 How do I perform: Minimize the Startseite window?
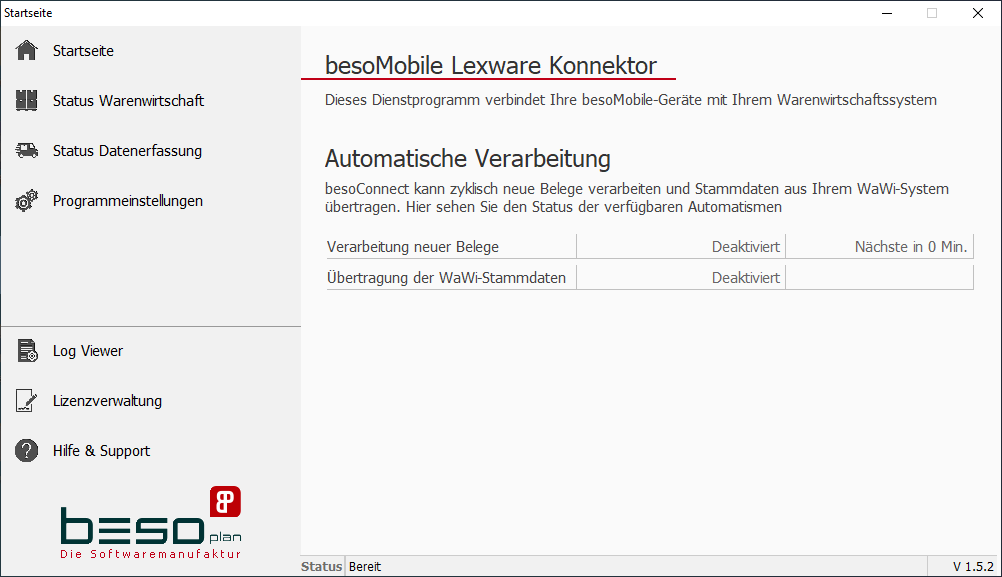coord(887,13)
